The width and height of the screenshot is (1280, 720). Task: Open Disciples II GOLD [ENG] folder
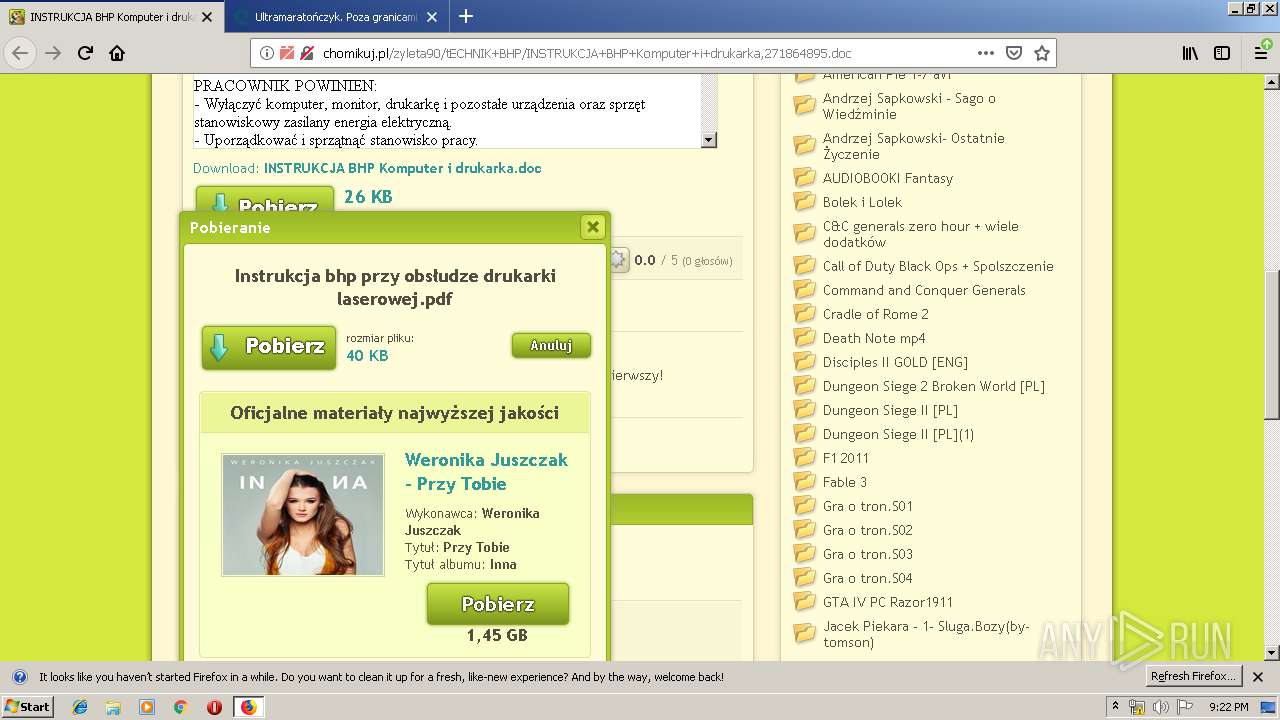(895, 362)
